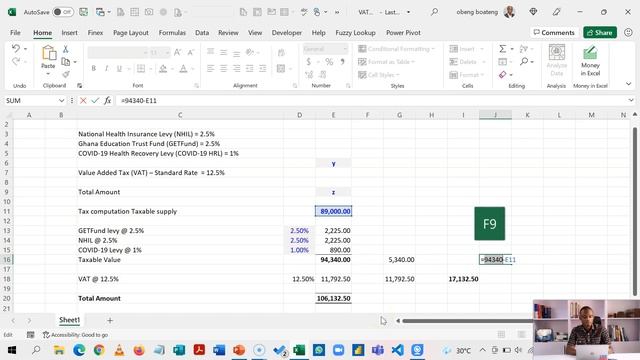Switch to the Formulas tab
This screenshot has width=640, height=360.
coord(172,33)
